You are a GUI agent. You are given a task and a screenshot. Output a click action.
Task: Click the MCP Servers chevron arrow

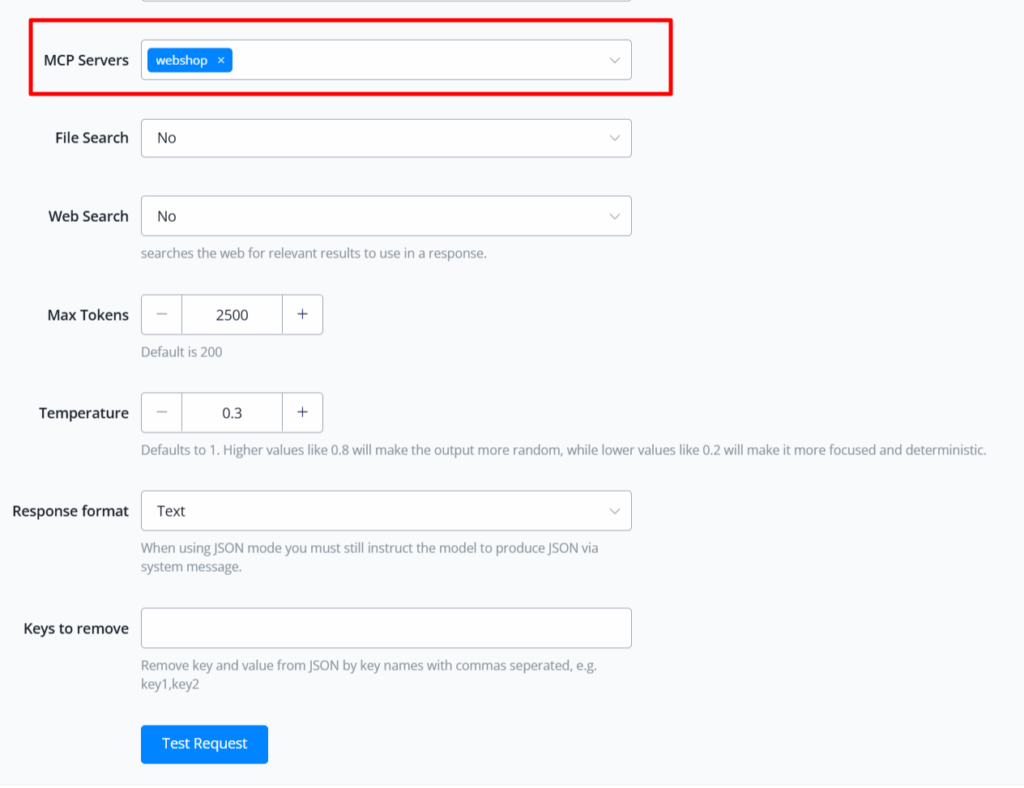pyautogui.click(x=615, y=61)
